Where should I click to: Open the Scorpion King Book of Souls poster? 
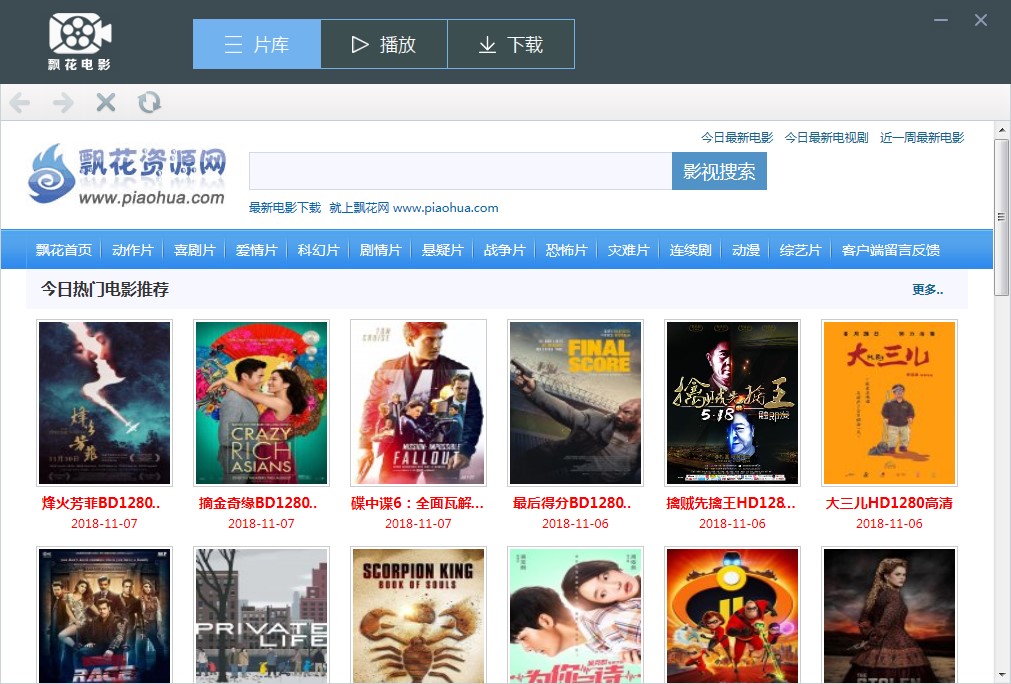[x=418, y=616]
